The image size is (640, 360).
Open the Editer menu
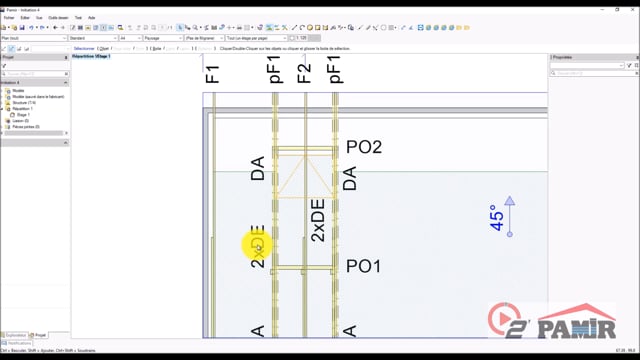tap(25, 18)
